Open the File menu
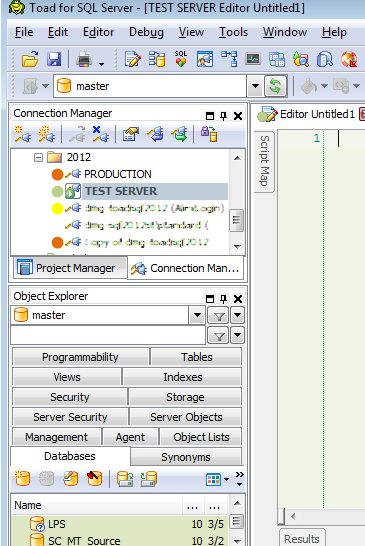This screenshot has width=365, height=546. (x=24, y=32)
